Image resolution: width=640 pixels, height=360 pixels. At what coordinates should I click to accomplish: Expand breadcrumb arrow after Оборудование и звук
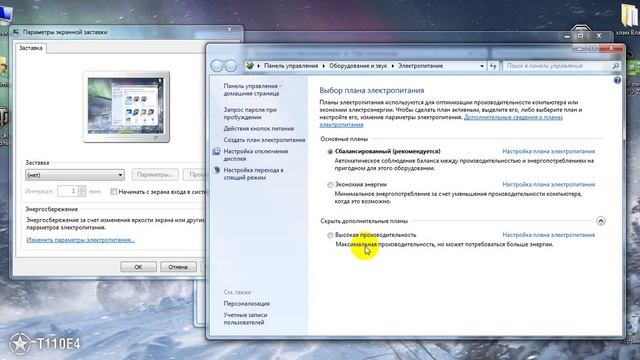pos(393,66)
